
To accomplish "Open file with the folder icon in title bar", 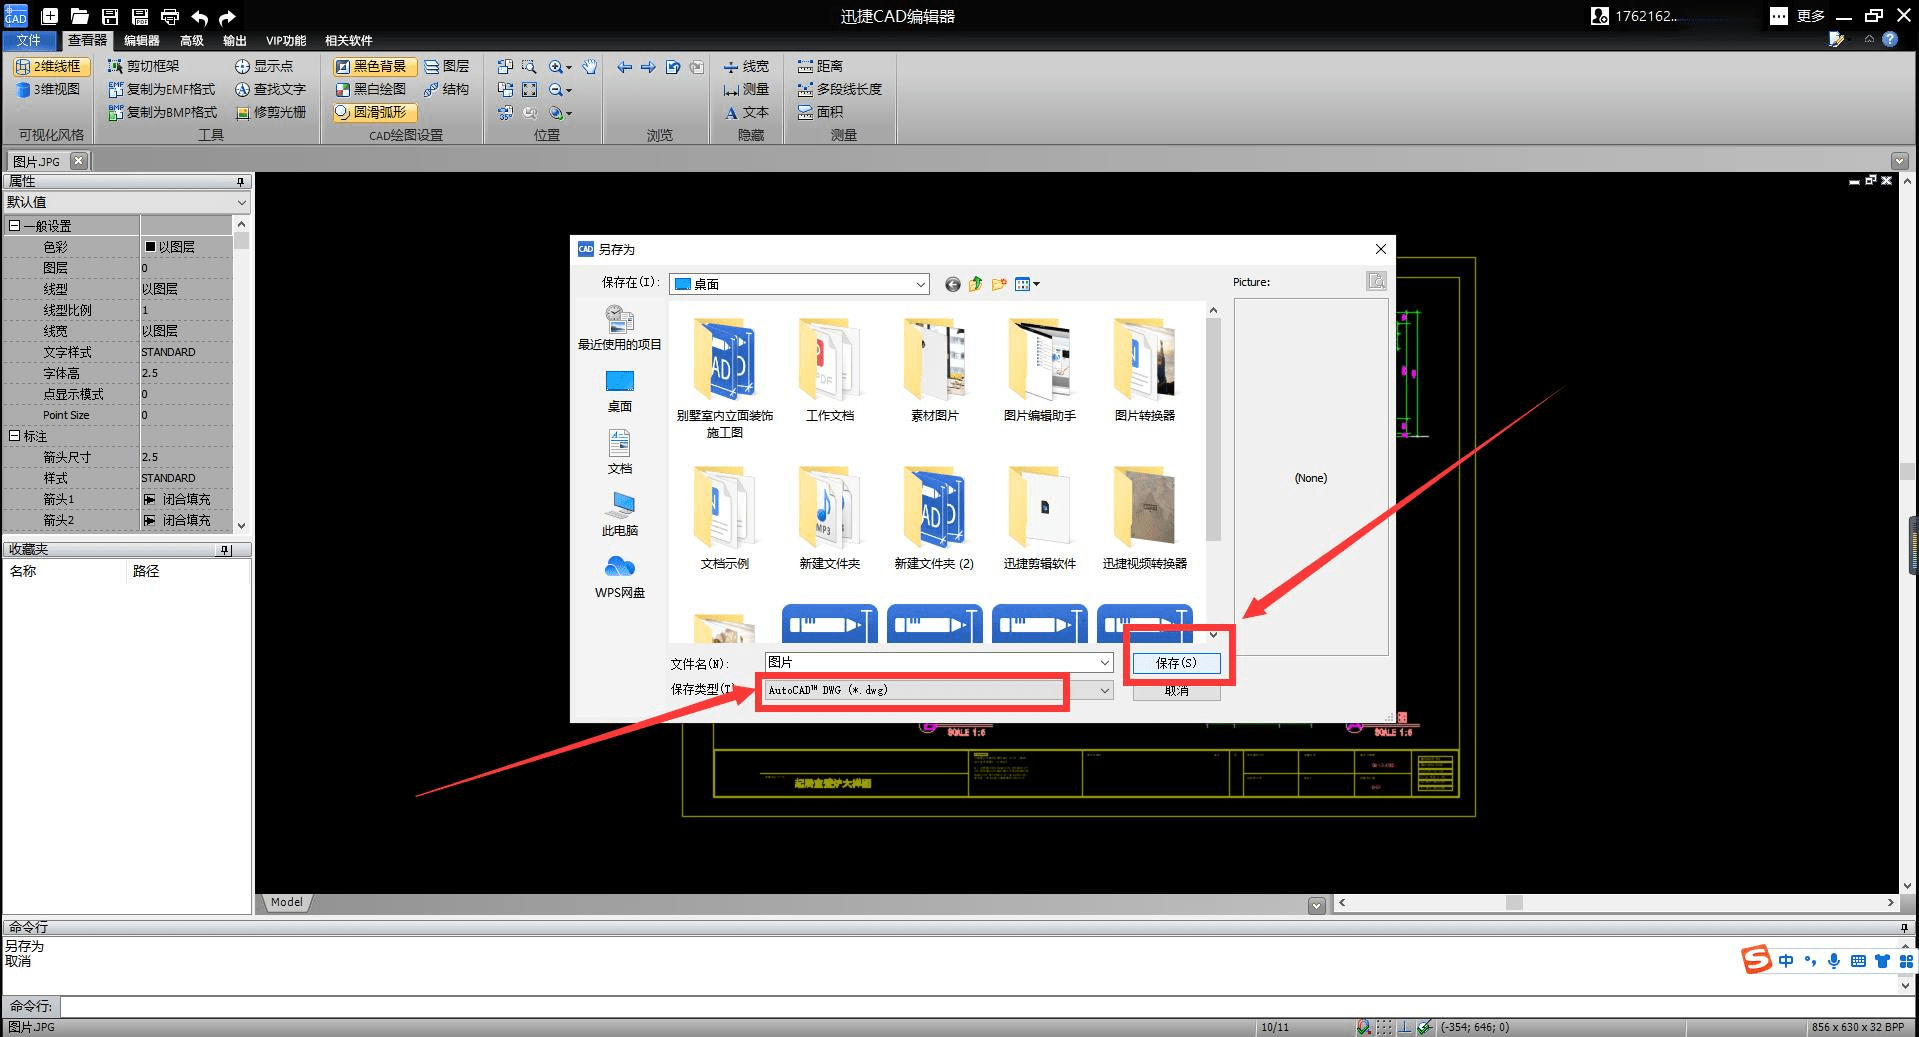I will [x=80, y=16].
